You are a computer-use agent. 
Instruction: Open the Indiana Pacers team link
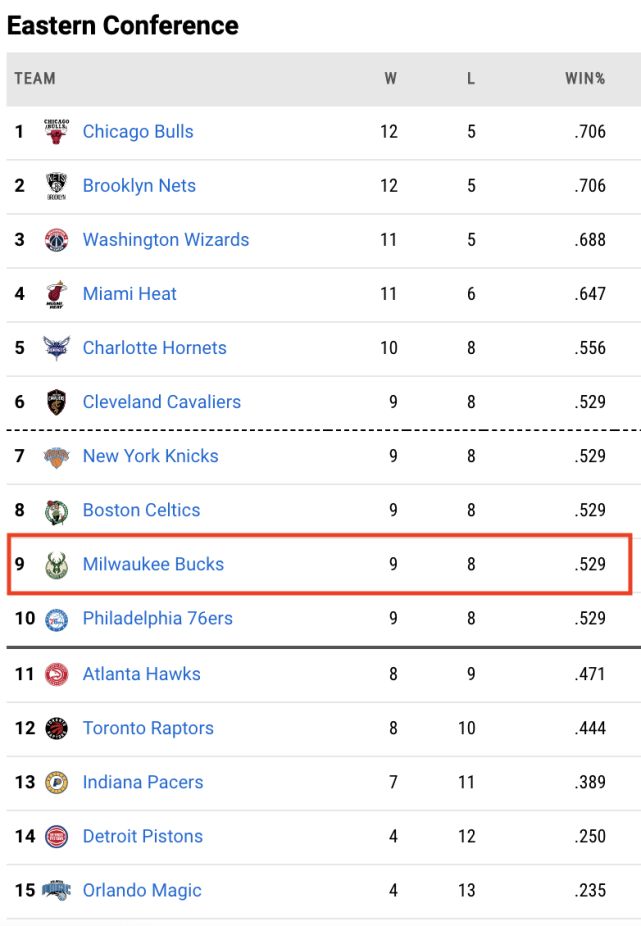pos(143,782)
